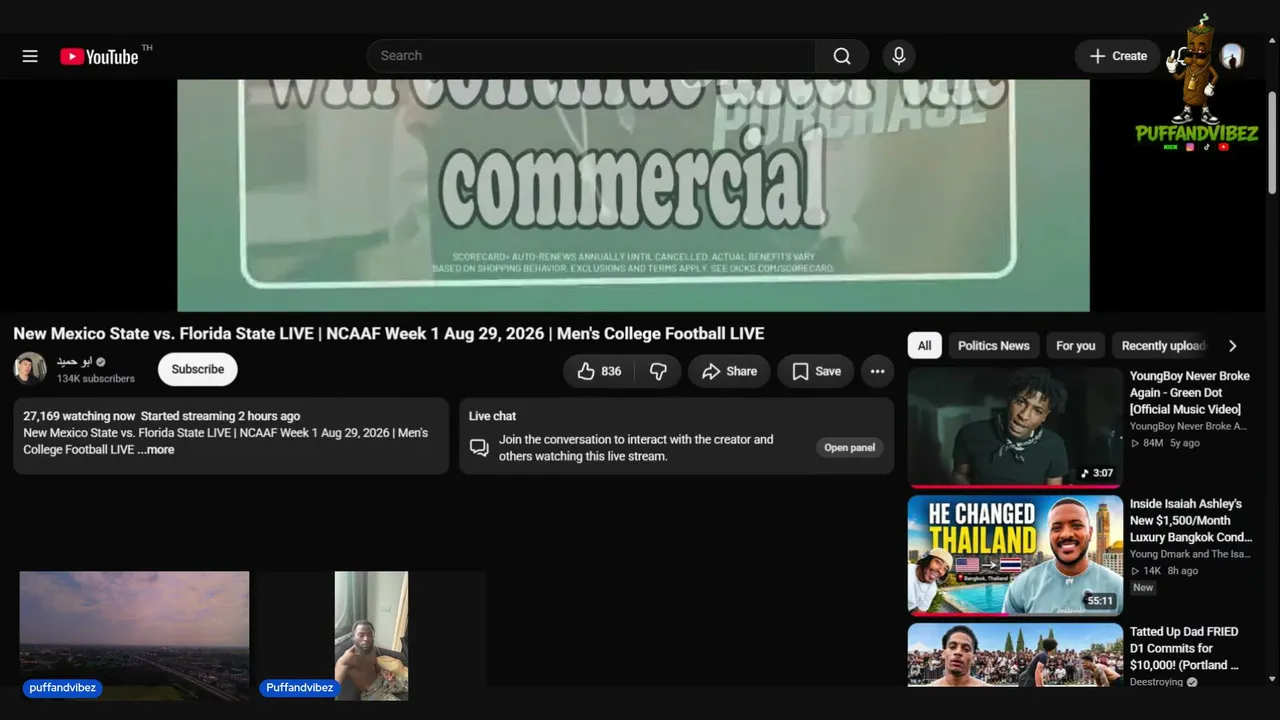Viewport: 1280px width, 720px height.
Task: Open the ابو حميد channel name link
Action: tap(74, 361)
